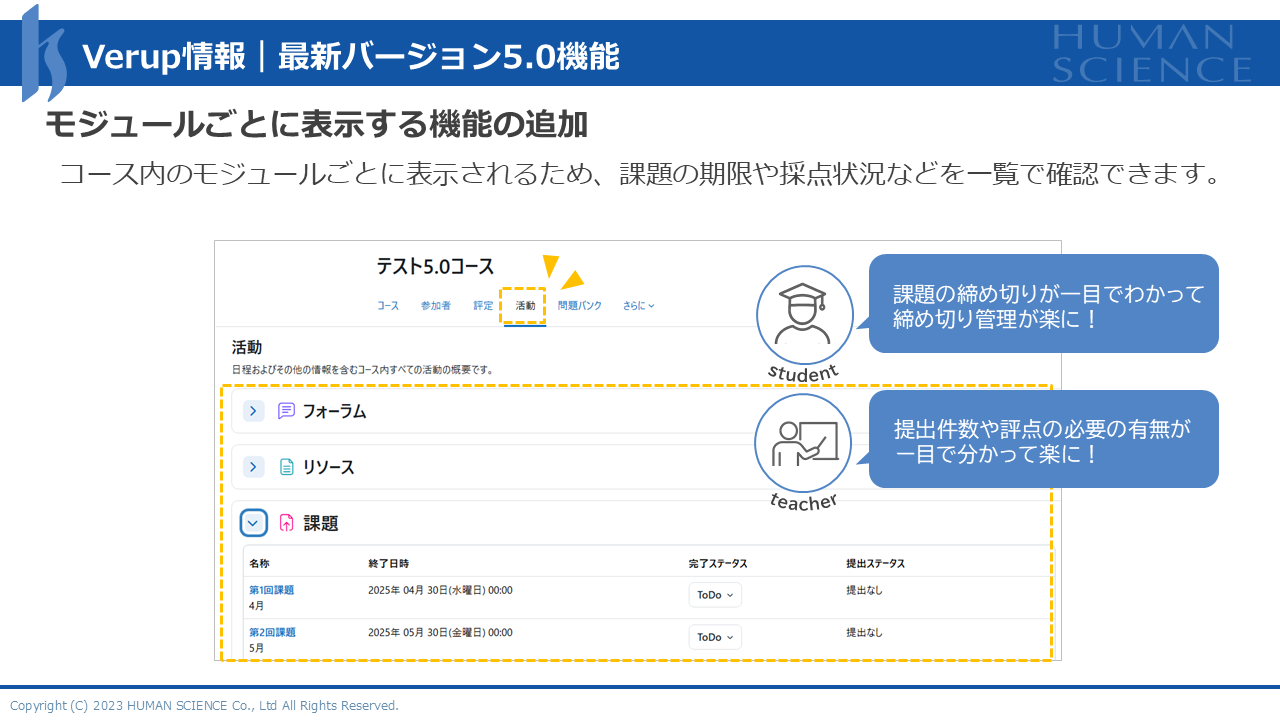Select the 評定 tab
This screenshot has height=720, width=1280.
click(483, 306)
